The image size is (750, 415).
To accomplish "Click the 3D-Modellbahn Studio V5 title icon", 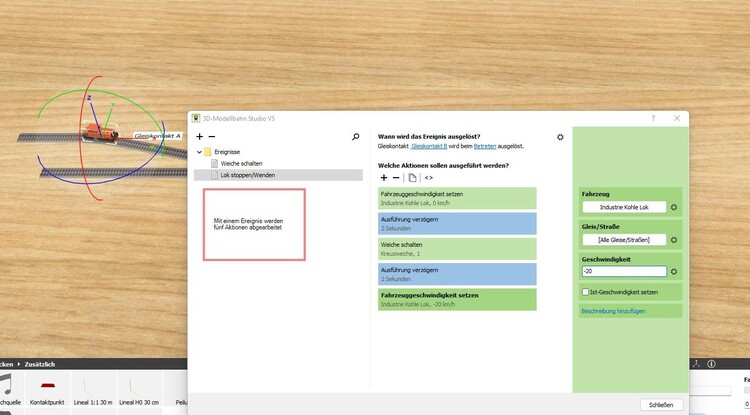I will point(196,118).
